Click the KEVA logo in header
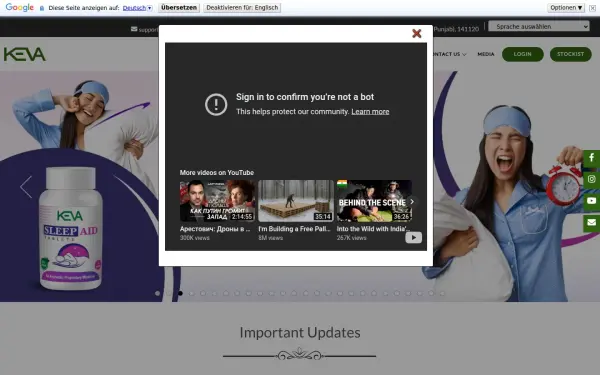Screen dimensions: 600x375 pos(25,54)
